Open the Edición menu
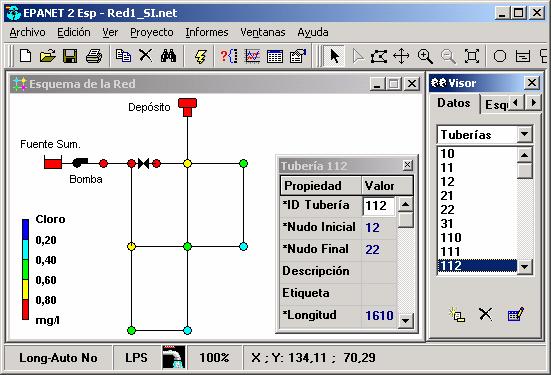Viewport: 551px width, 375px height. click(74, 32)
